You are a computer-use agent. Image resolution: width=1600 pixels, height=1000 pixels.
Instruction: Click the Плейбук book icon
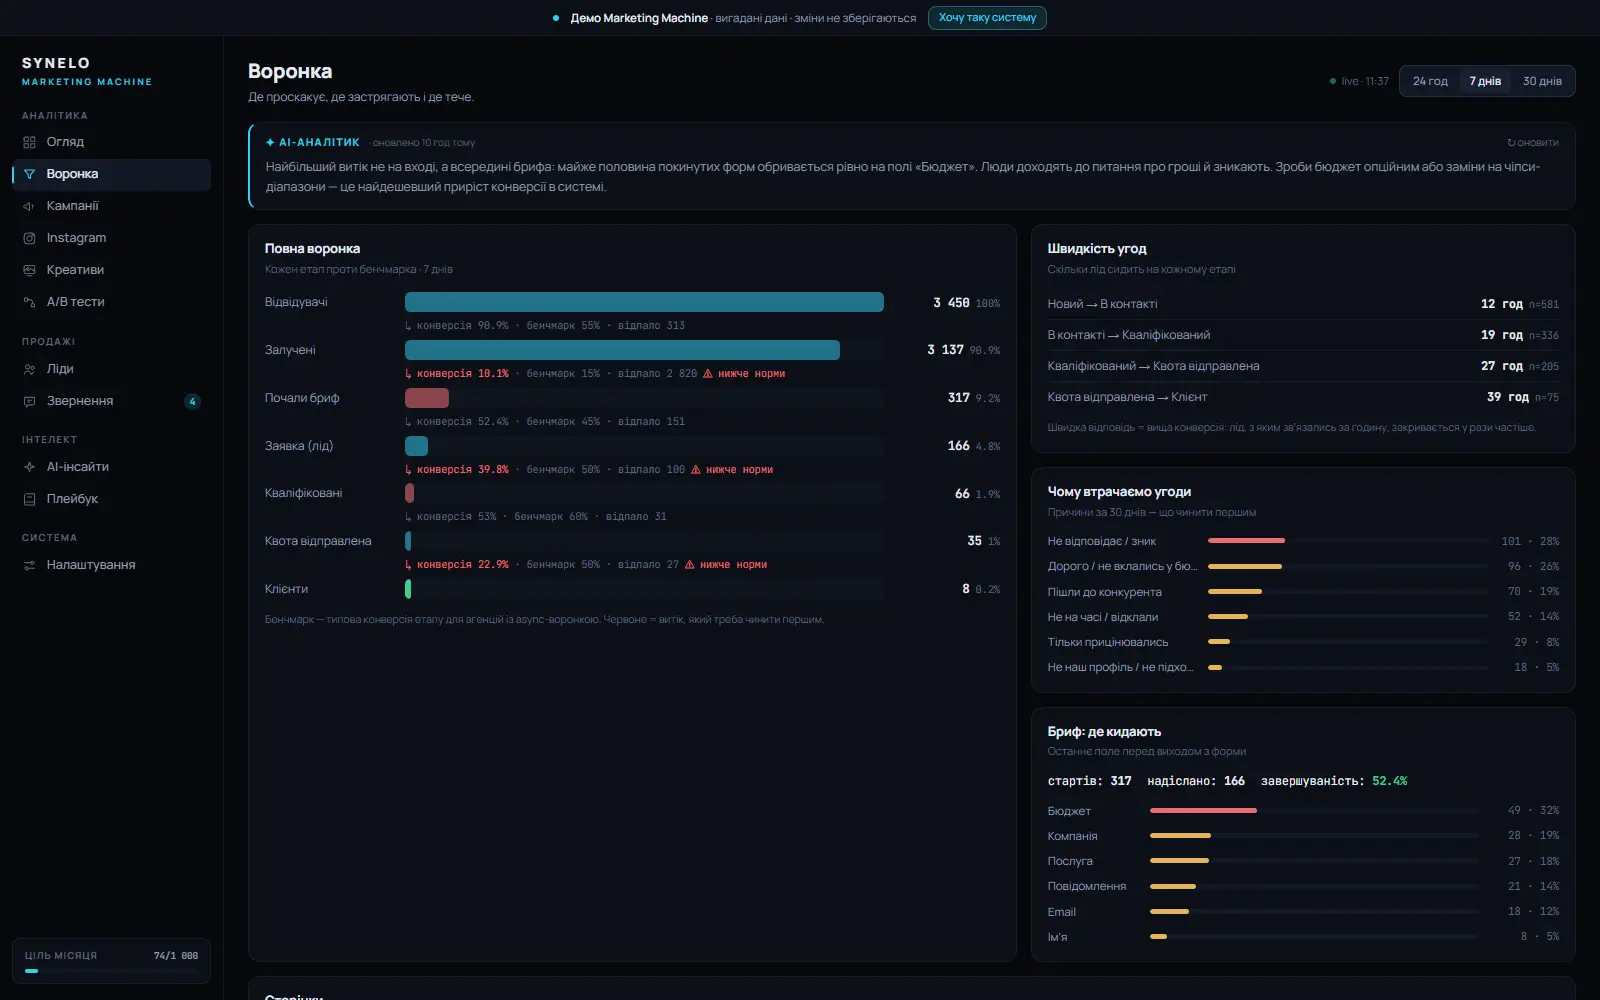coord(29,499)
